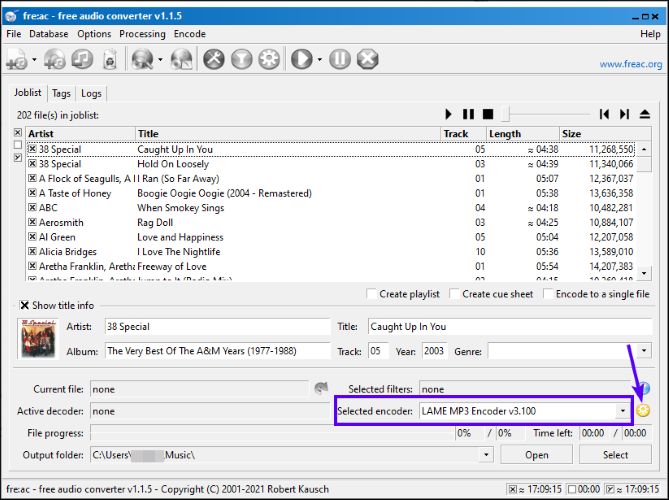Sort joblist by Length column header

click(523, 134)
